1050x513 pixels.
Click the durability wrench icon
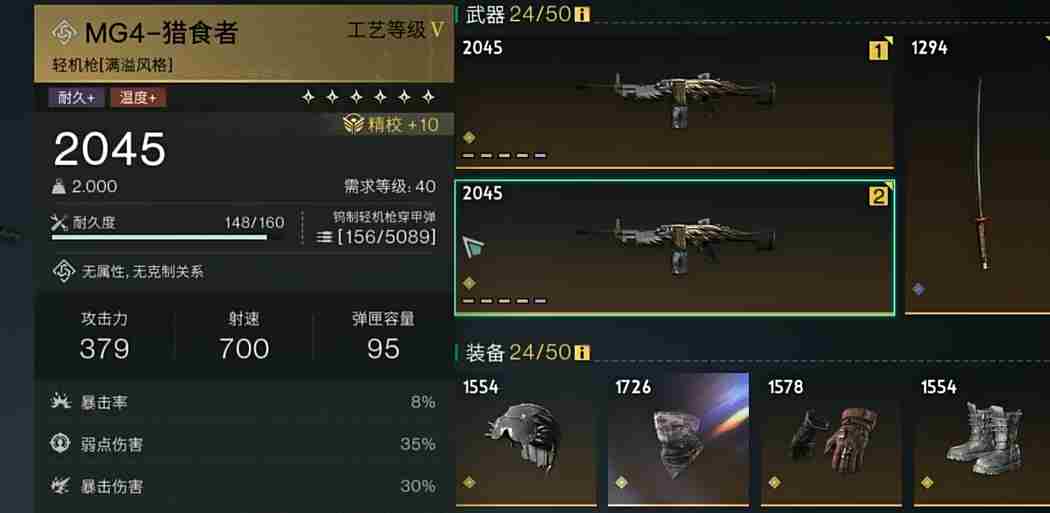(x=59, y=223)
